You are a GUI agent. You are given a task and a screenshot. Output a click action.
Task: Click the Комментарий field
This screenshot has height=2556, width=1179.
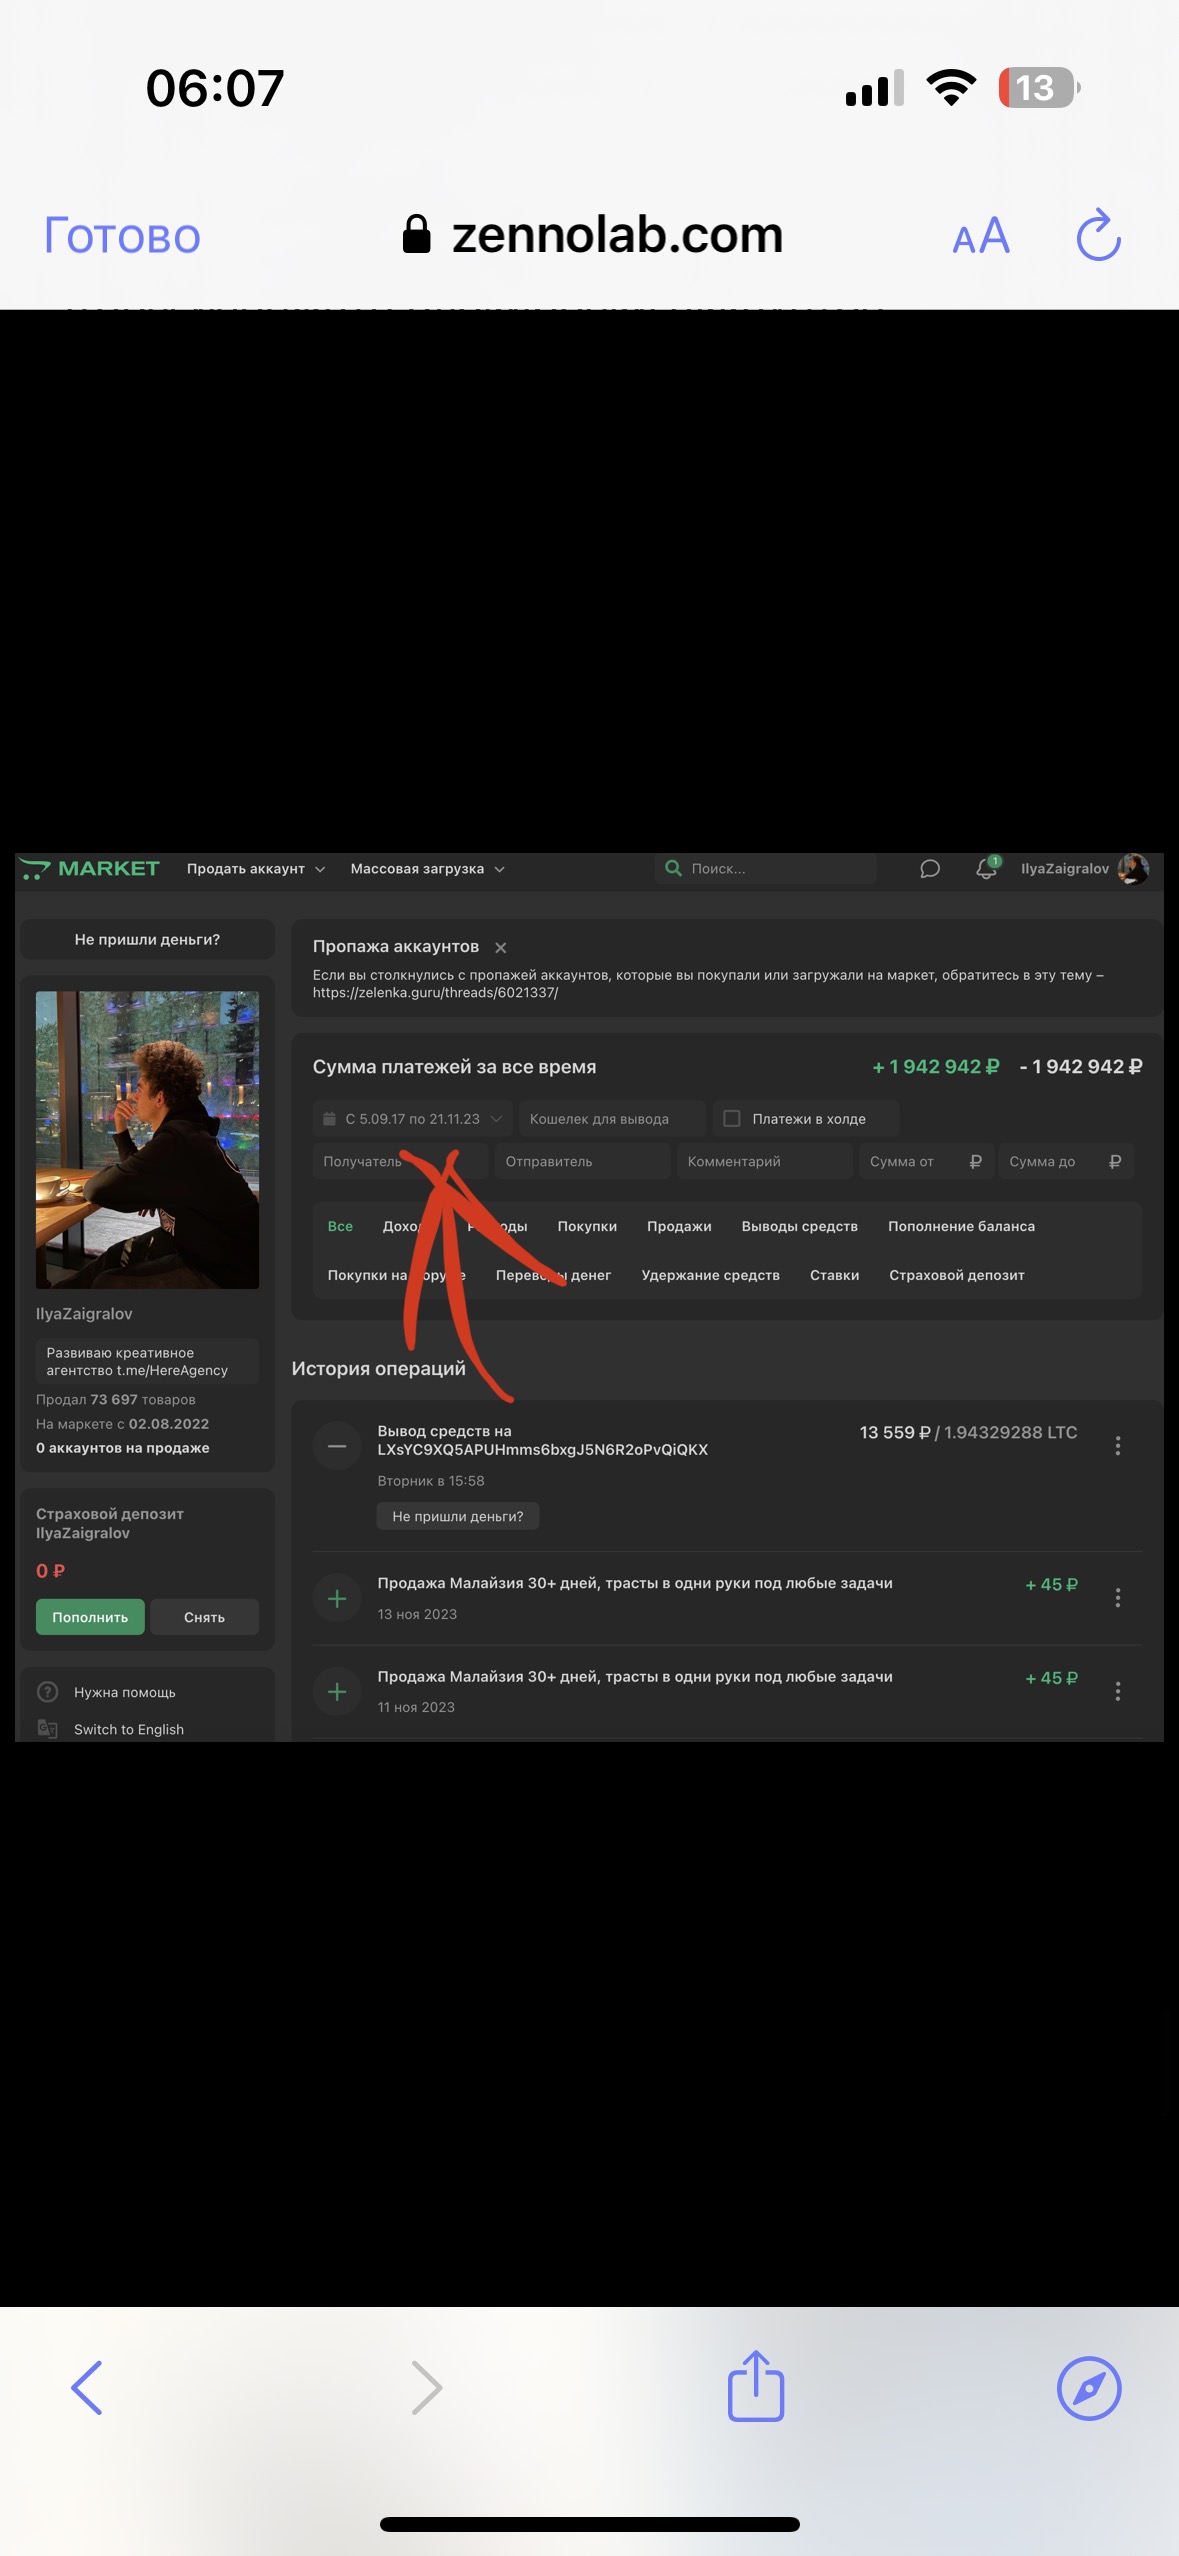pyautogui.click(x=764, y=1161)
